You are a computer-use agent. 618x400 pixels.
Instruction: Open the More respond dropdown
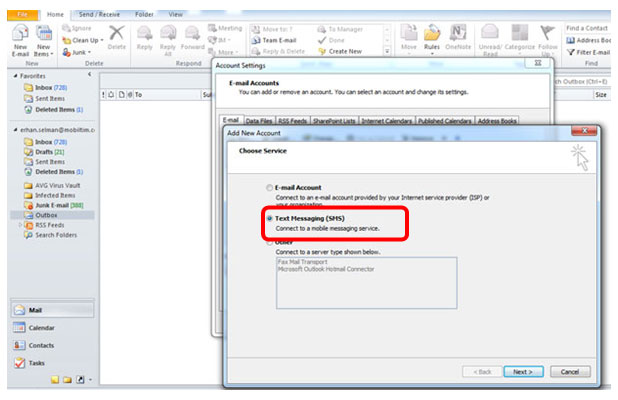[x=223, y=52]
